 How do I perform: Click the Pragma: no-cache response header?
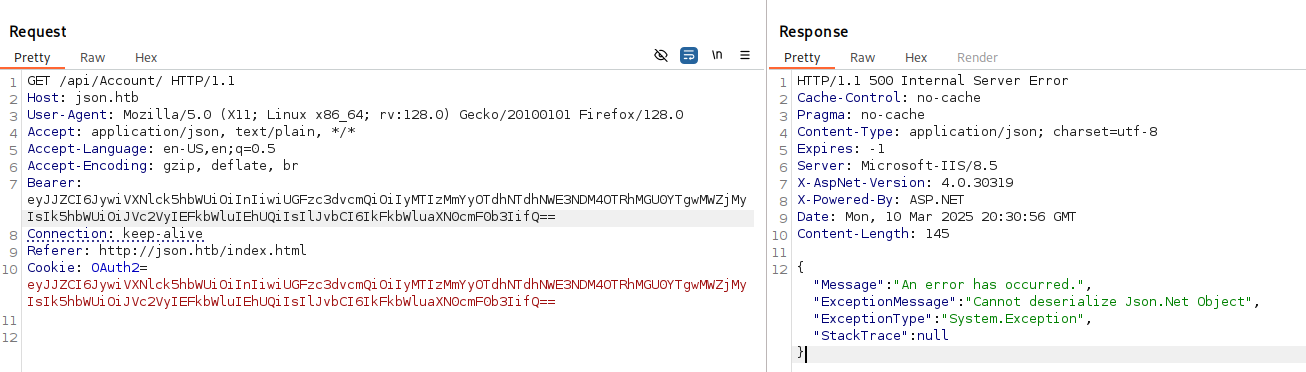point(861,115)
